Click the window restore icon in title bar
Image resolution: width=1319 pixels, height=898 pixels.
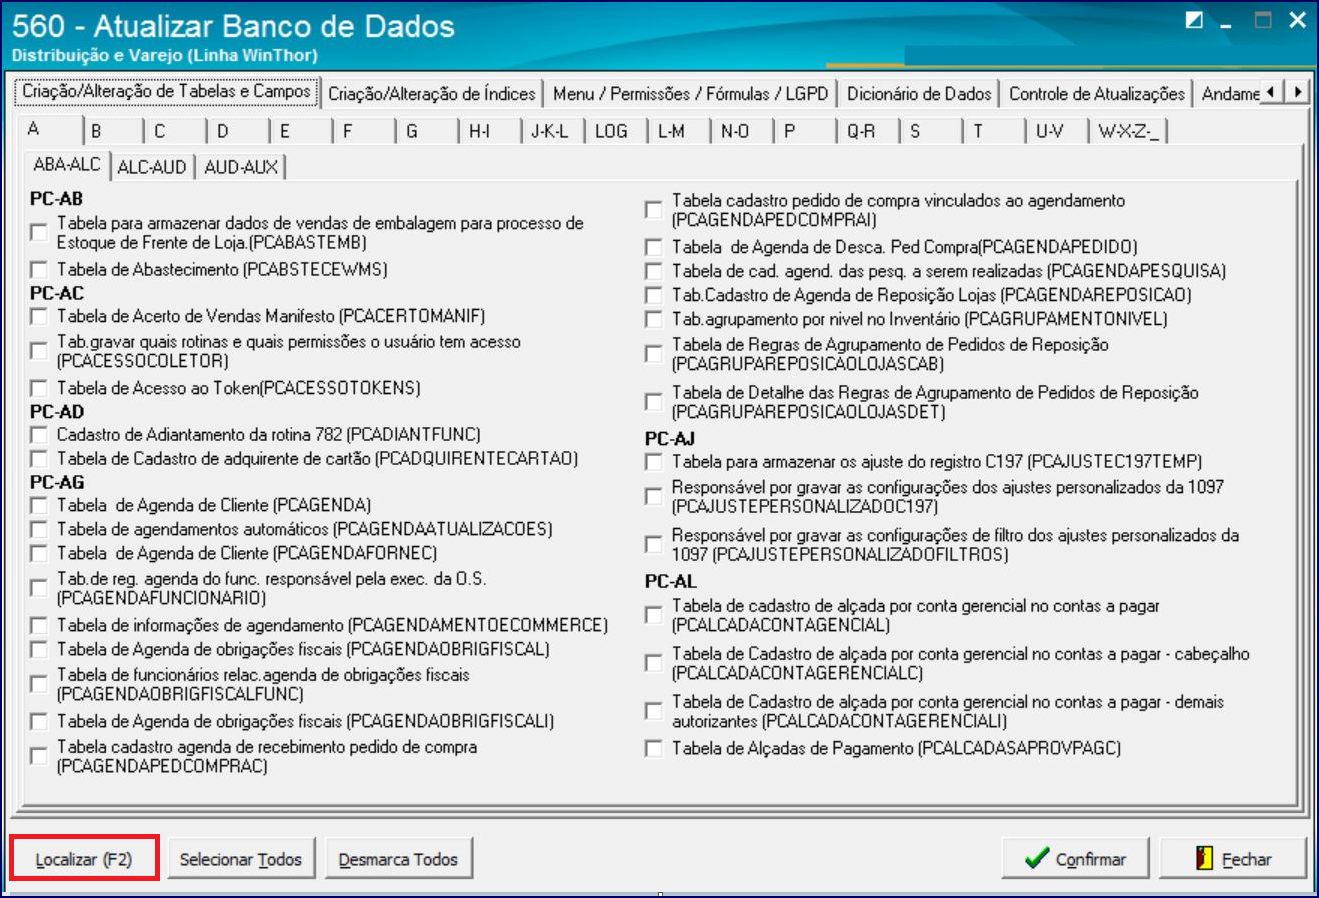click(1194, 20)
